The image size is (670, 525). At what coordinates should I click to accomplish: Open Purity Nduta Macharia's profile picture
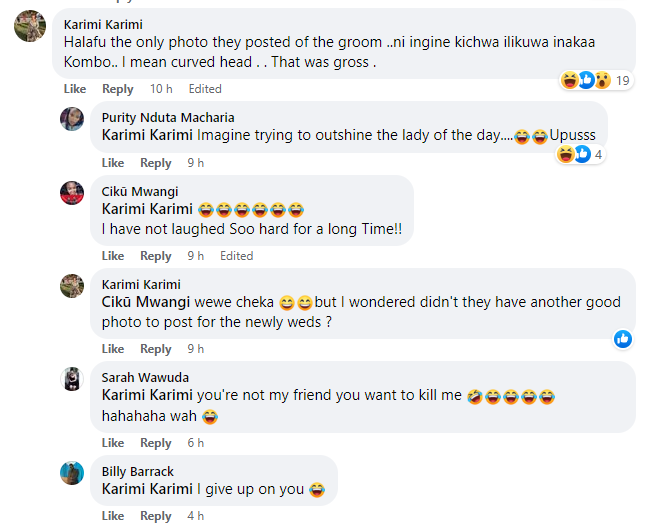[71, 119]
